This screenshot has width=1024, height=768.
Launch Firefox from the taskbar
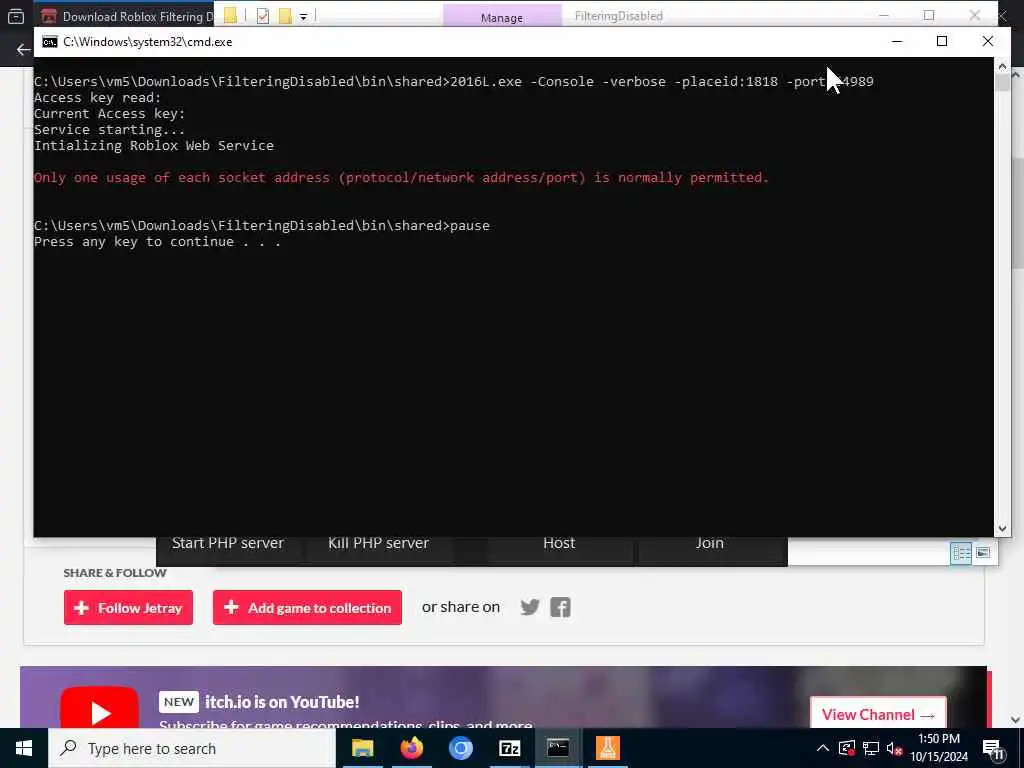pyautogui.click(x=411, y=748)
